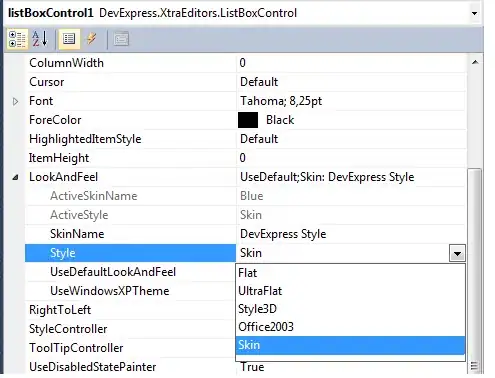Select the highlighted Style property
495x378 pixels.
[130, 253]
